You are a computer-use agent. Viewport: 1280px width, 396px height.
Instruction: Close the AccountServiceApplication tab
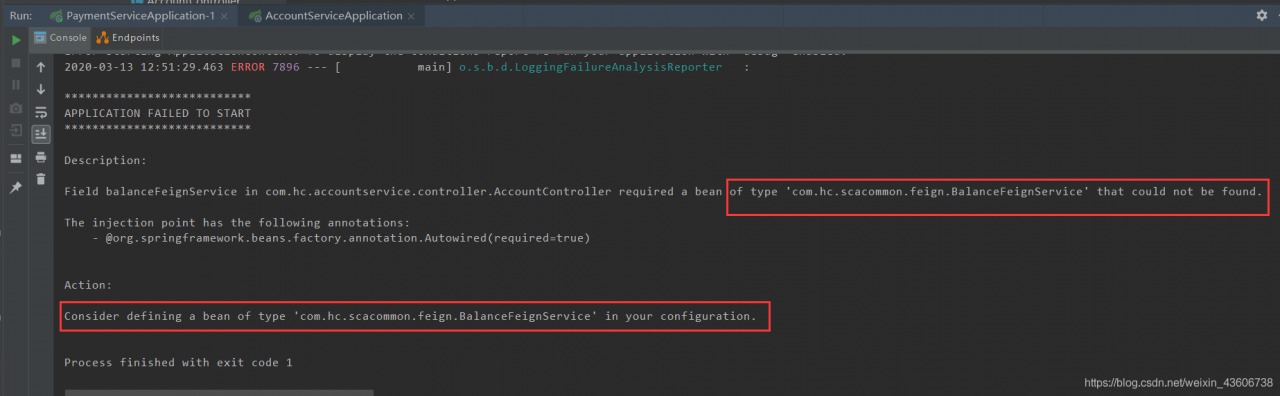click(412, 16)
